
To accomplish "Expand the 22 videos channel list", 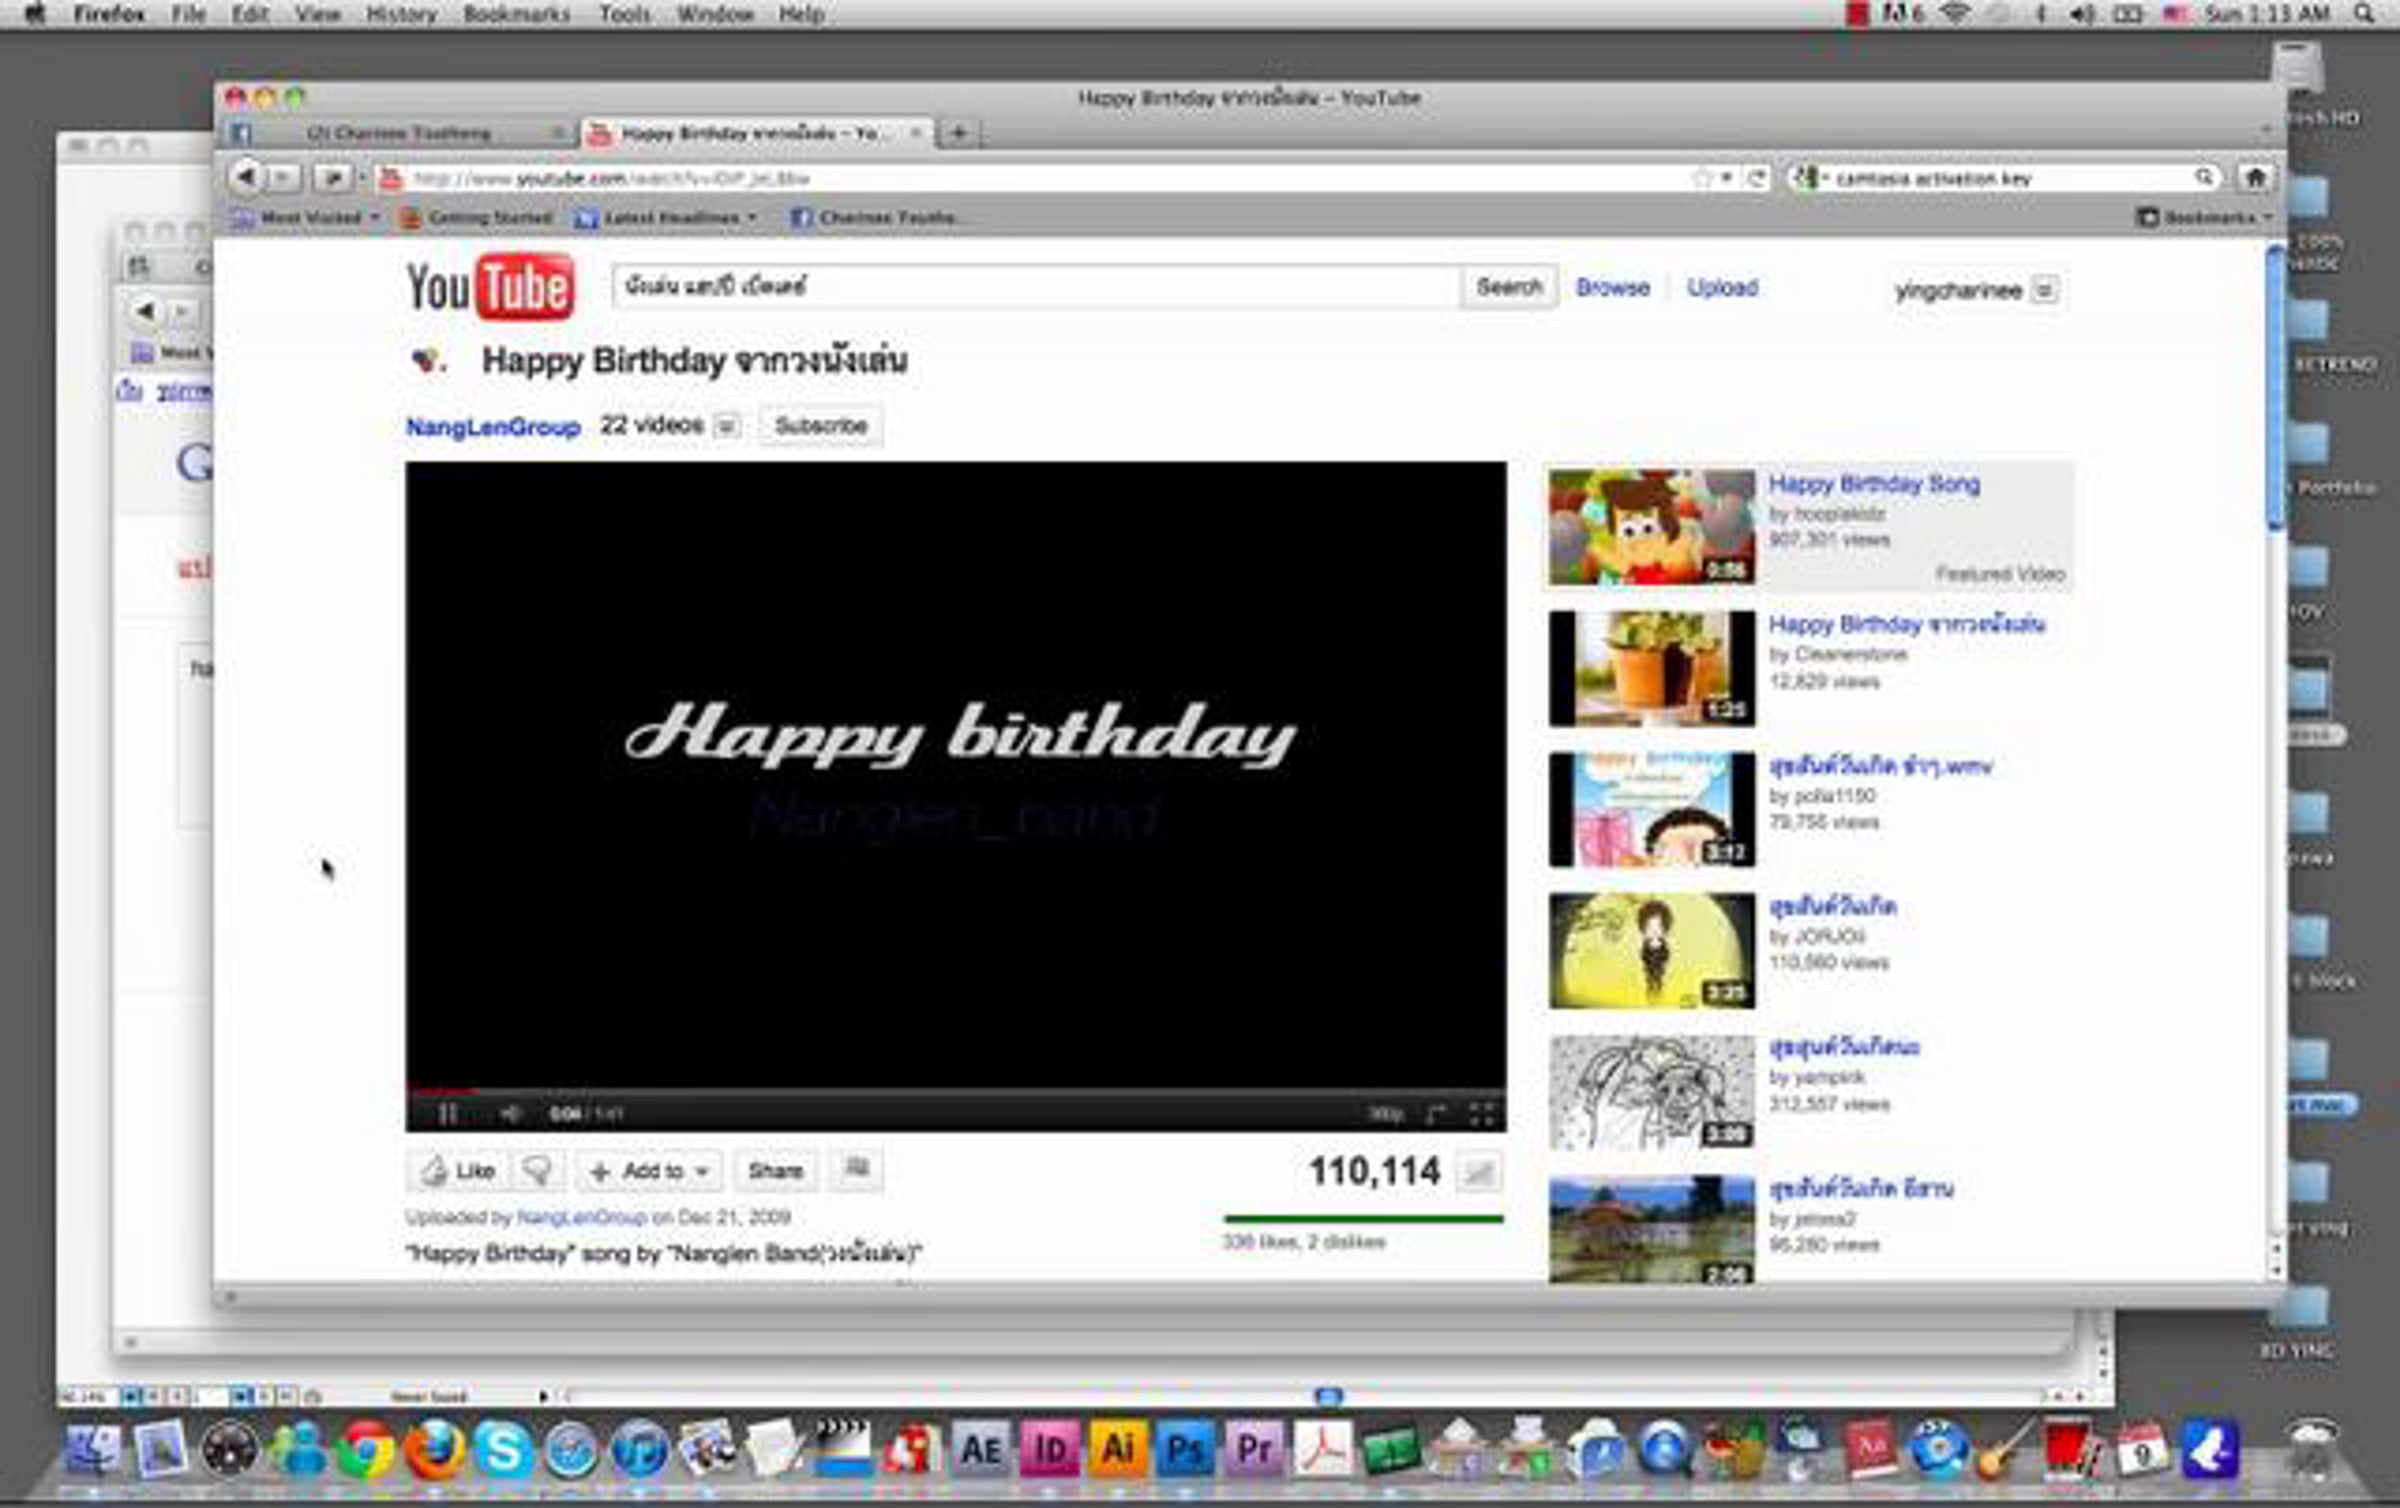I will coord(727,426).
